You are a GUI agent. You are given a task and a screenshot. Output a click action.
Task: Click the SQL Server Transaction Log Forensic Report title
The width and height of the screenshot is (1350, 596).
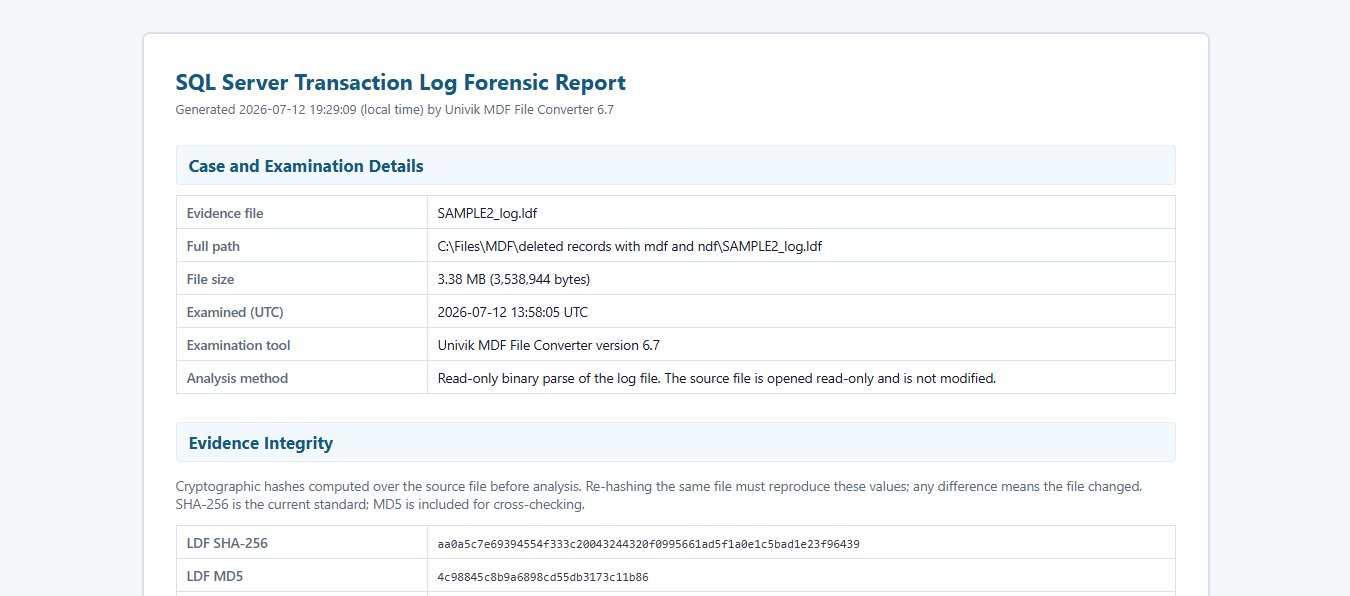[x=401, y=83]
